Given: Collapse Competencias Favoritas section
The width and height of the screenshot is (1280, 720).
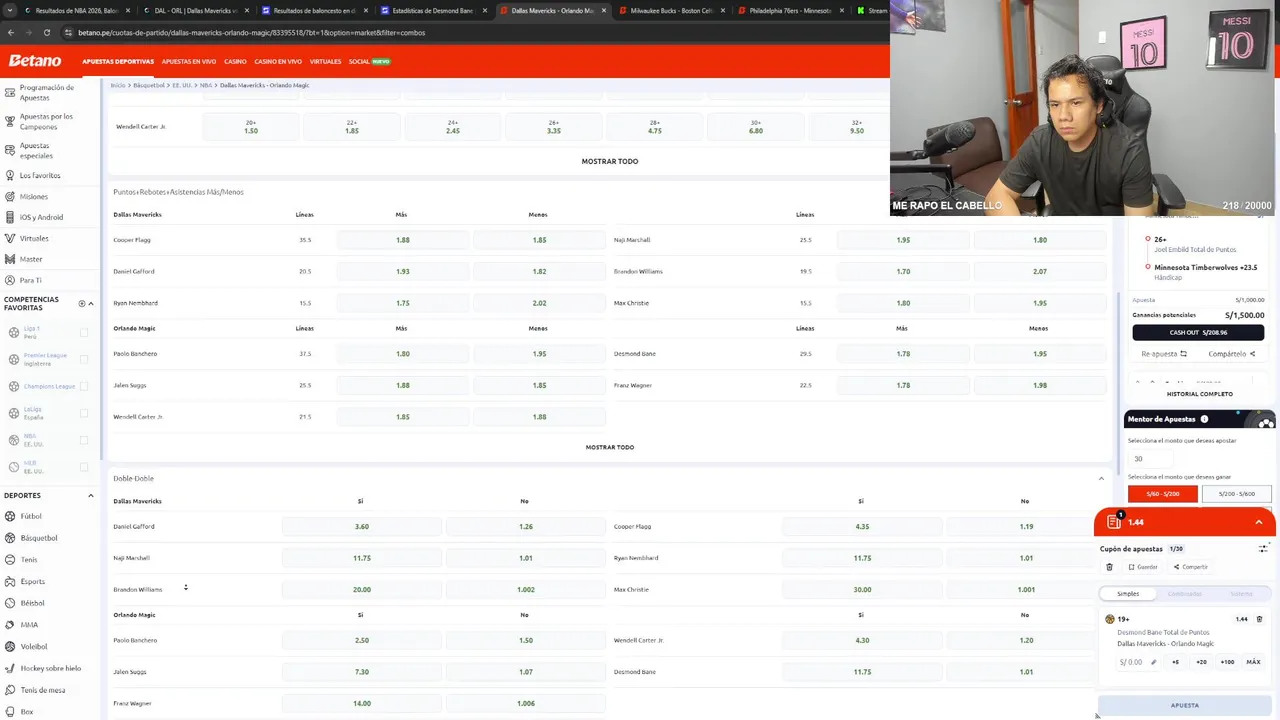Looking at the screenshot, I should point(91,303).
